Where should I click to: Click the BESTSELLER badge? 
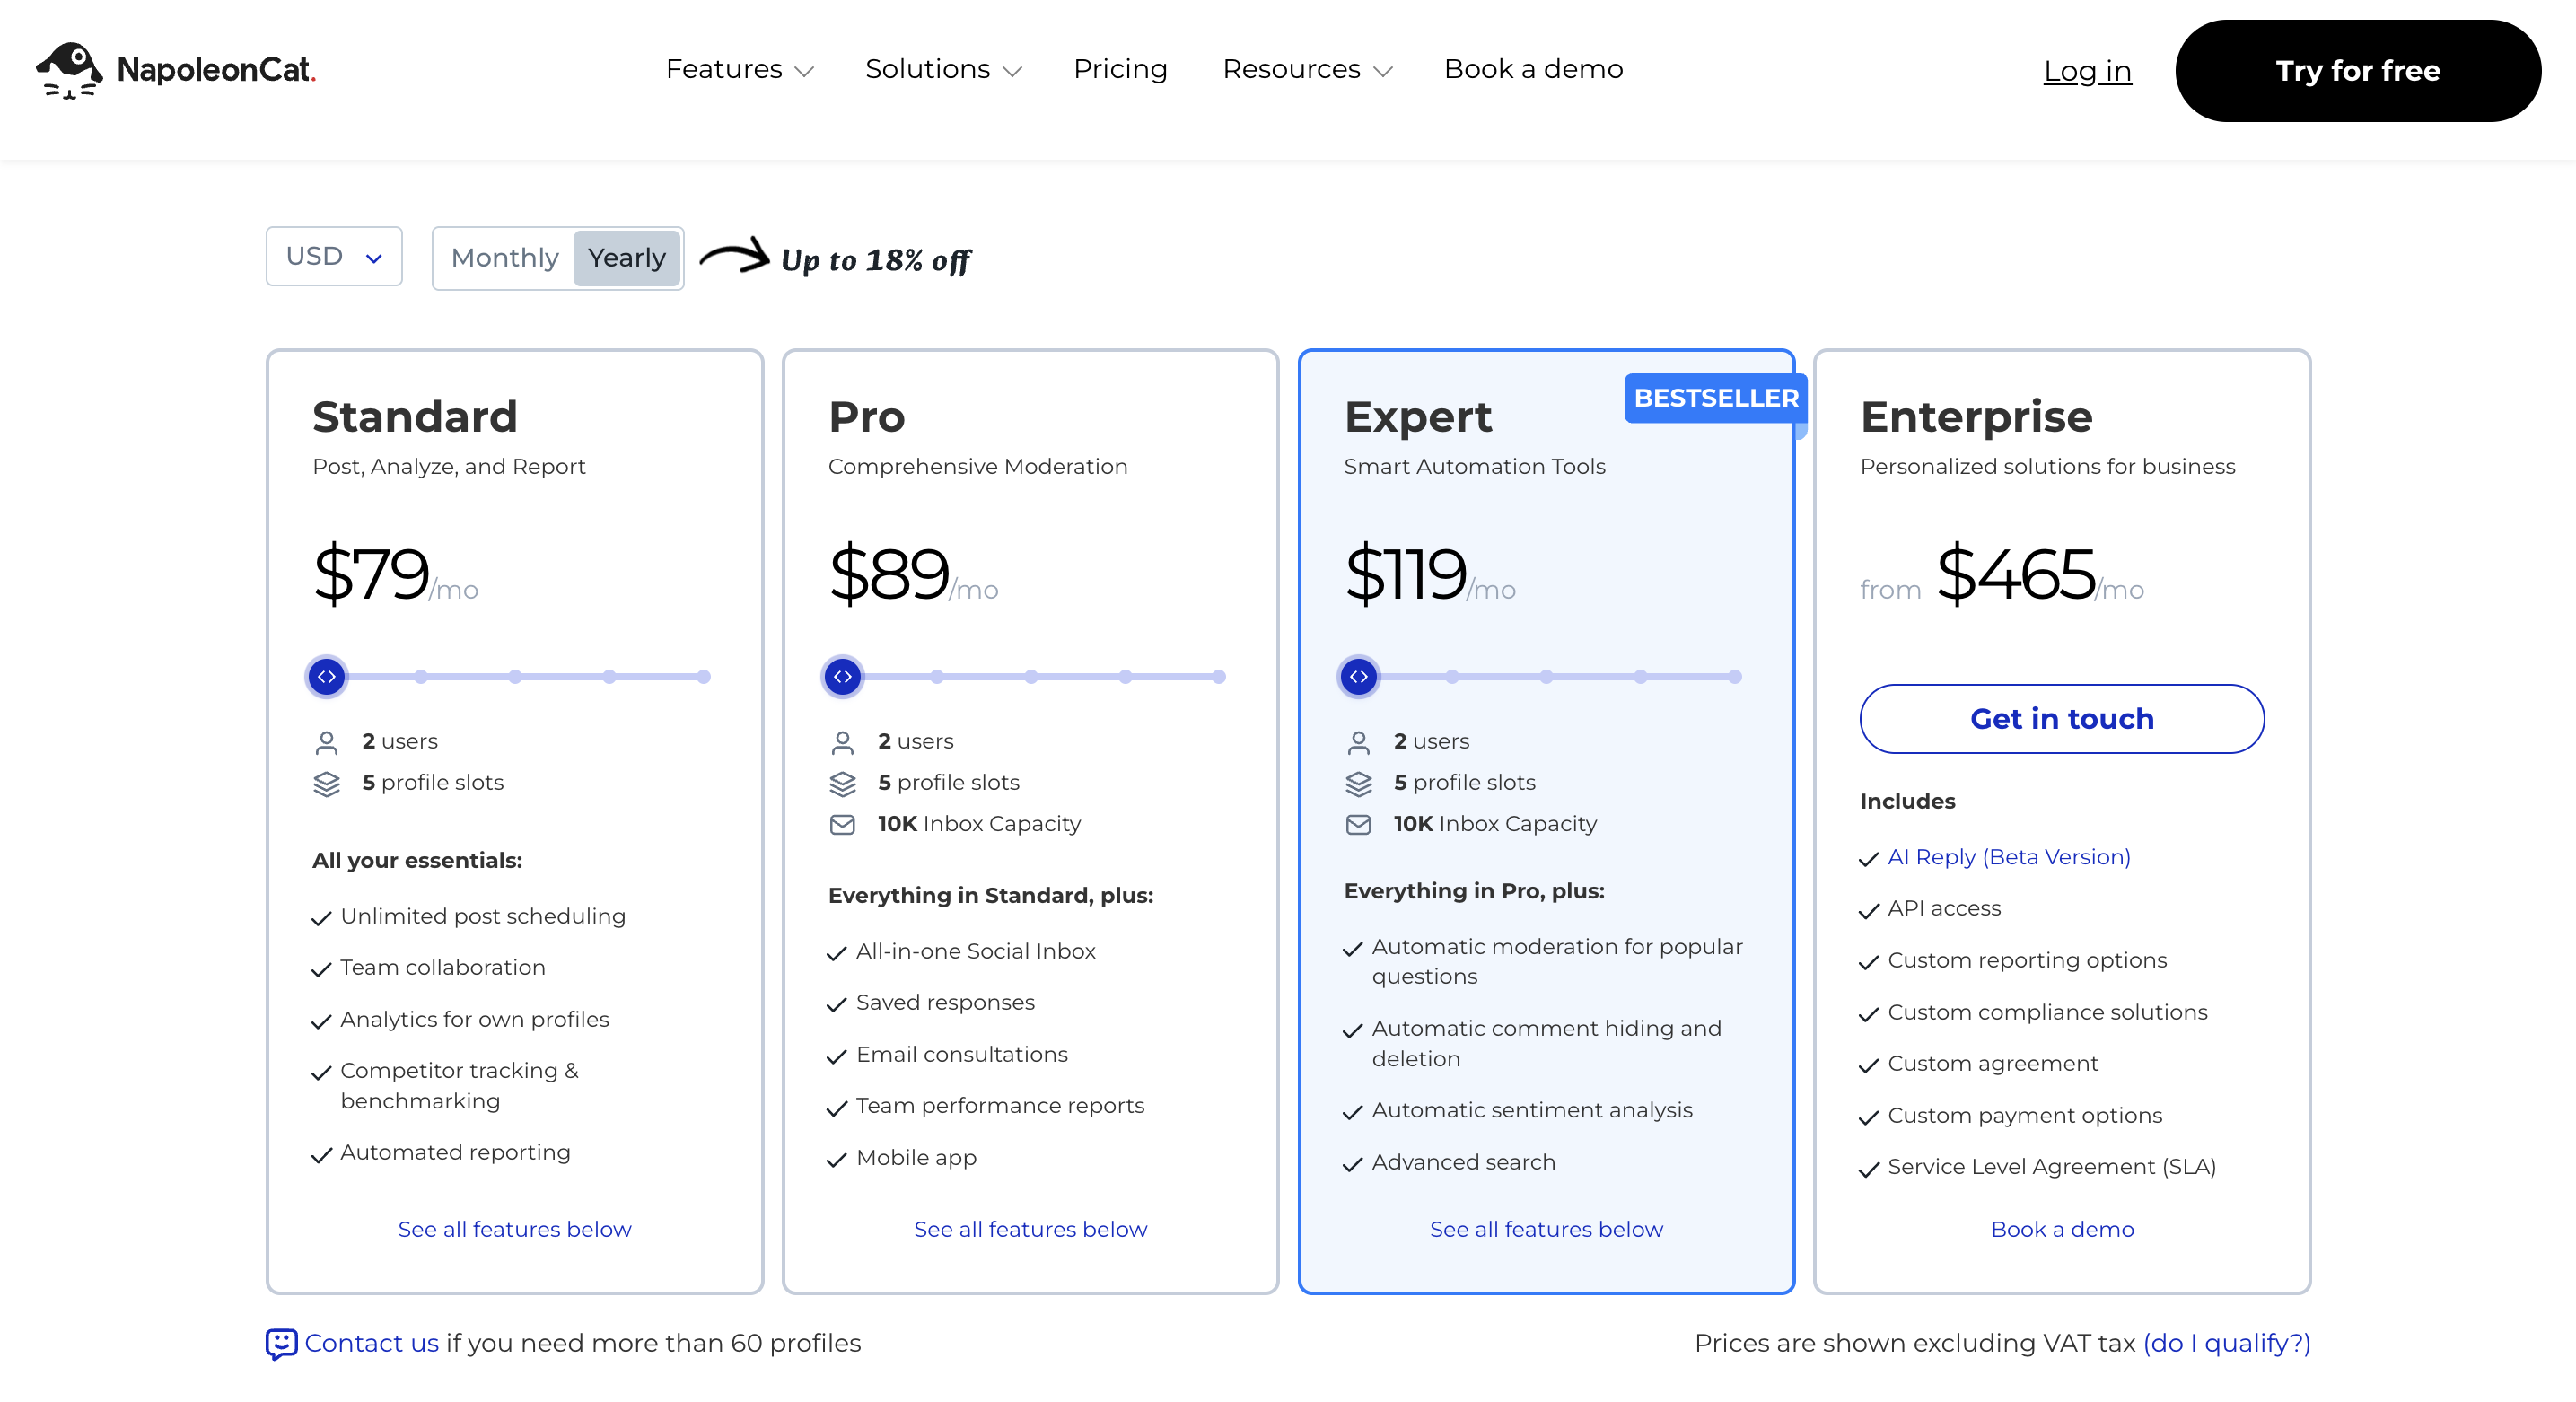coord(1716,398)
